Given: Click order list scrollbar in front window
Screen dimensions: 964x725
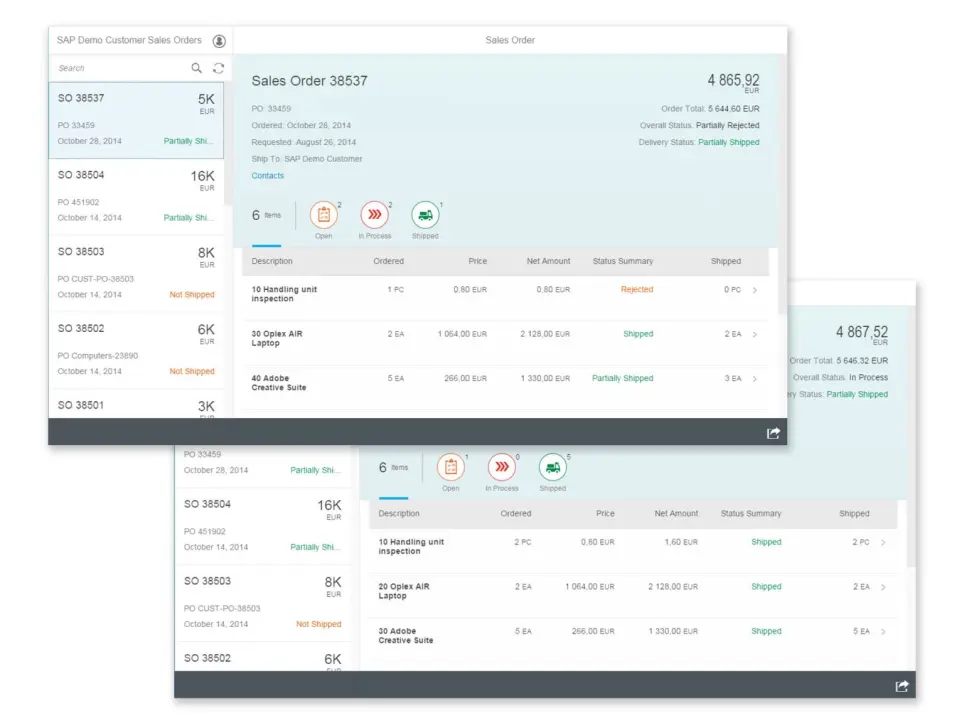Looking at the screenshot, I should 227,143.
